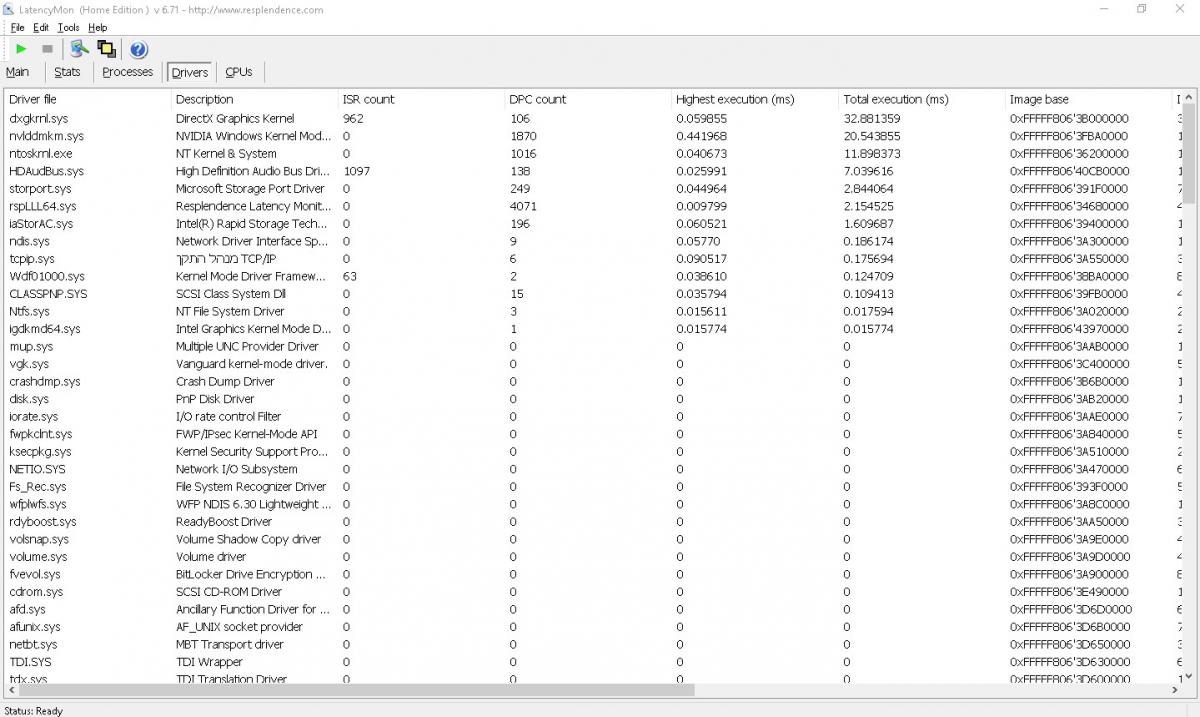Select the ntoskrnl.exe row
This screenshot has width=1200, height=717.
tap(592, 153)
